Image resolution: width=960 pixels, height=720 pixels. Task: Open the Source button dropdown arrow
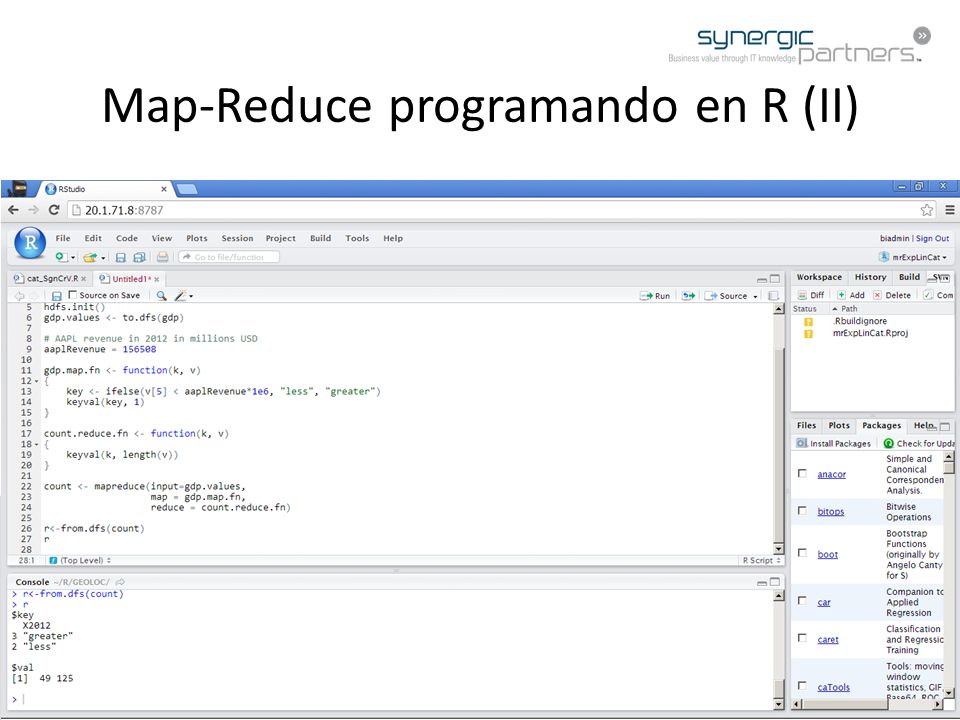coord(755,296)
